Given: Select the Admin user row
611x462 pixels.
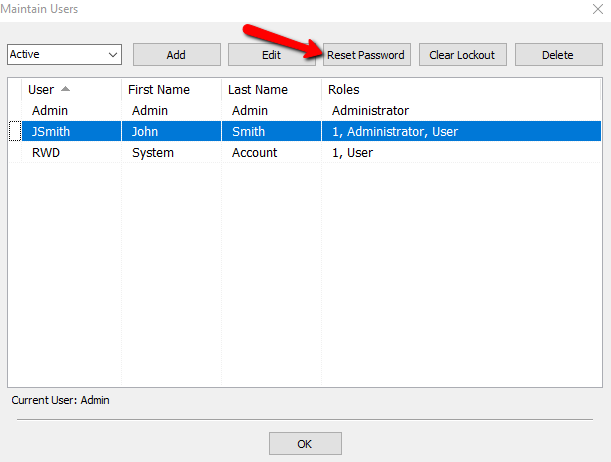Looking at the screenshot, I should 305,111.
